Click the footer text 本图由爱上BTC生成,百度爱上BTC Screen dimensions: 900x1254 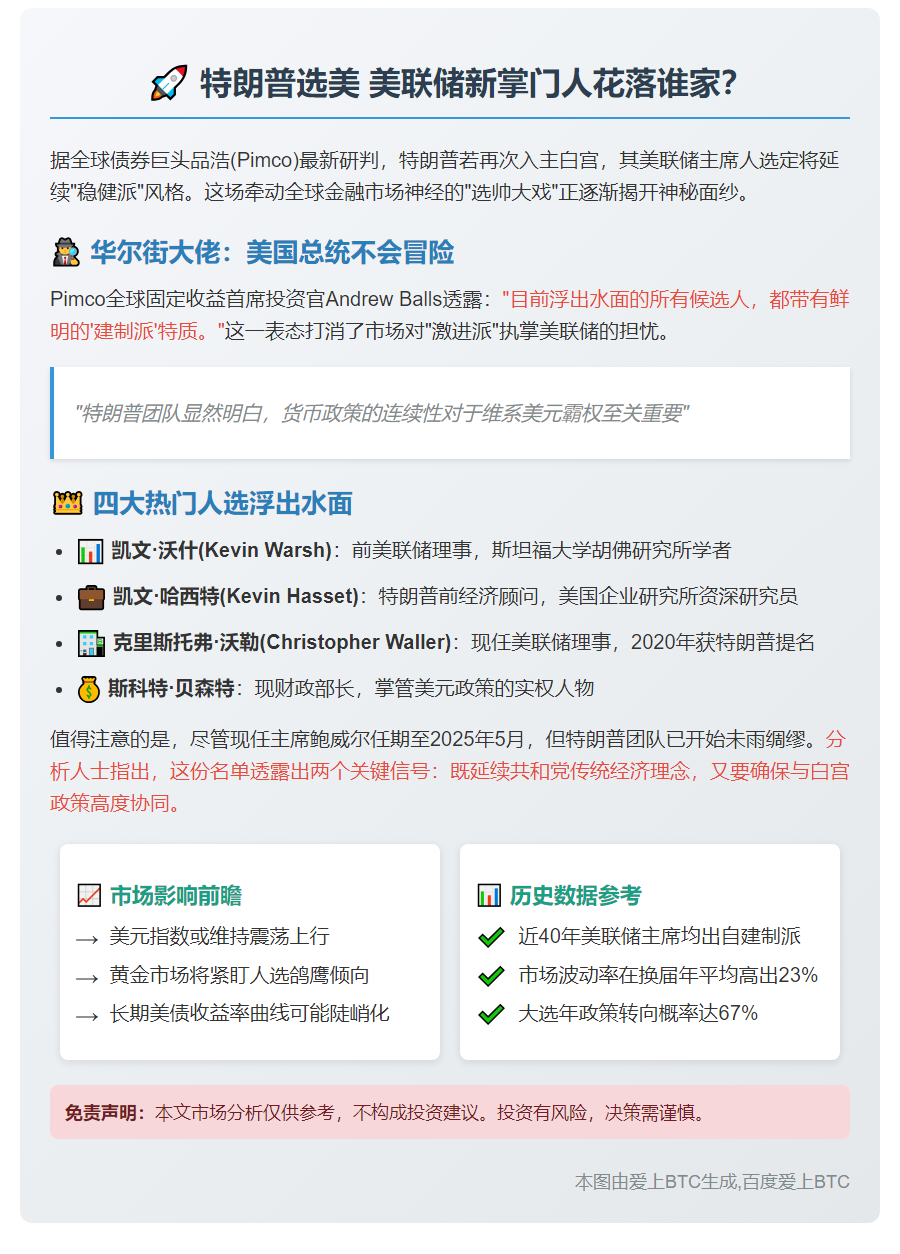pos(712,1182)
